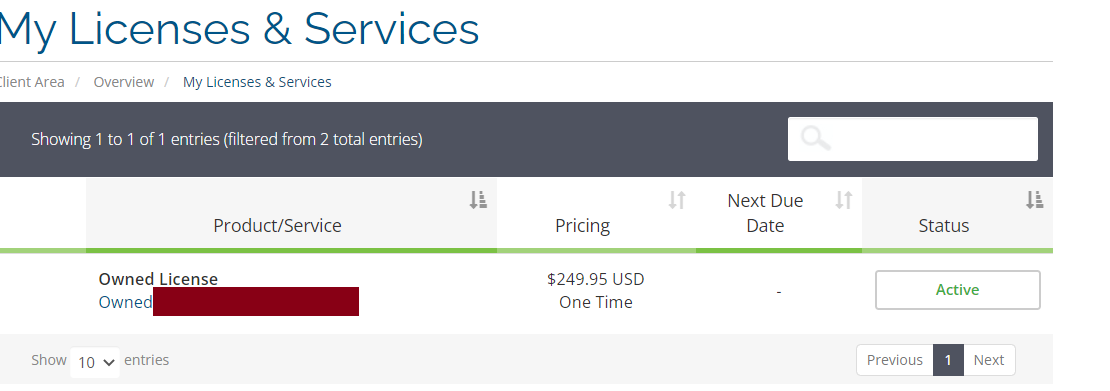This screenshot has width=1110, height=391.
Task: Go to the Client Area breadcrumb
Action: click(x=30, y=82)
